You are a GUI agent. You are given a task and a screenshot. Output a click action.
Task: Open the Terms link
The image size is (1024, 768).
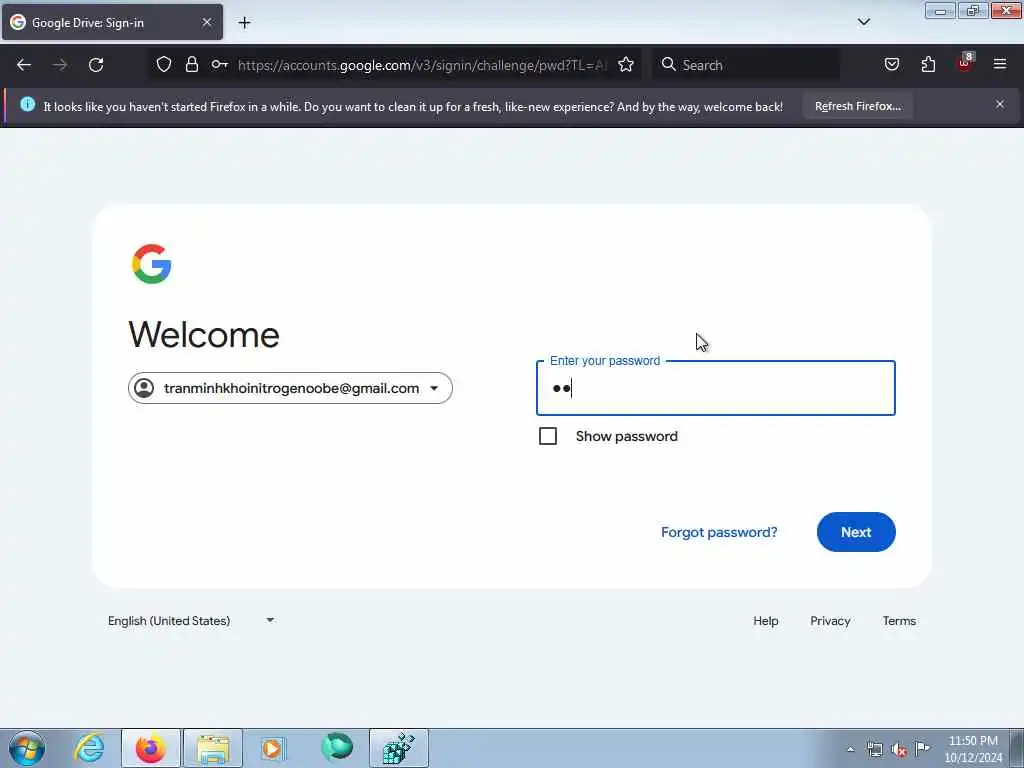(x=899, y=621)
